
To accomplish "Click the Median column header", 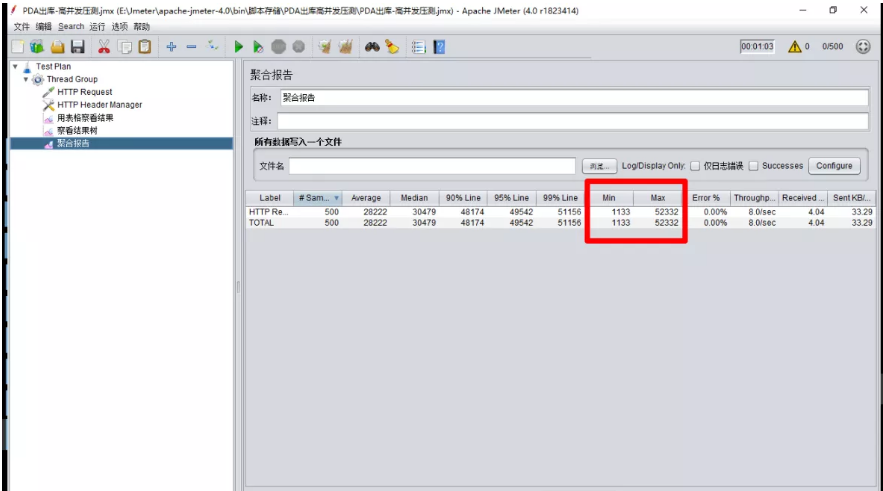I will 414,198.
